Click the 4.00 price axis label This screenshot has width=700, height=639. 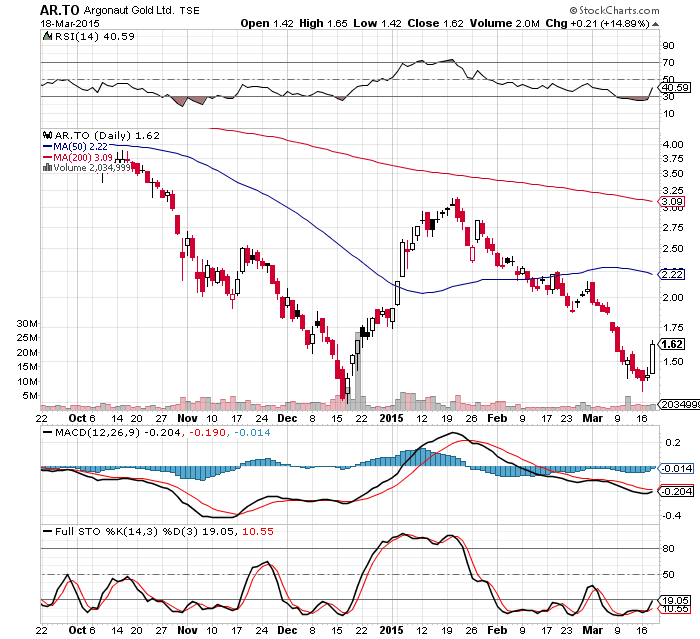pos(673,145)
